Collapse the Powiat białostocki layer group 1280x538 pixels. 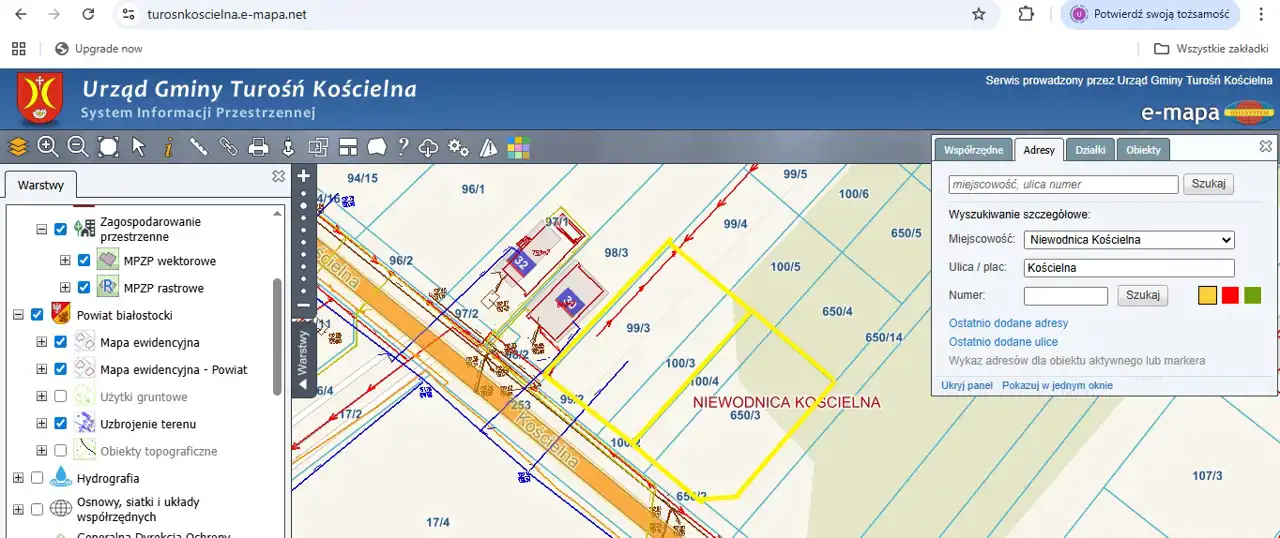18,315
